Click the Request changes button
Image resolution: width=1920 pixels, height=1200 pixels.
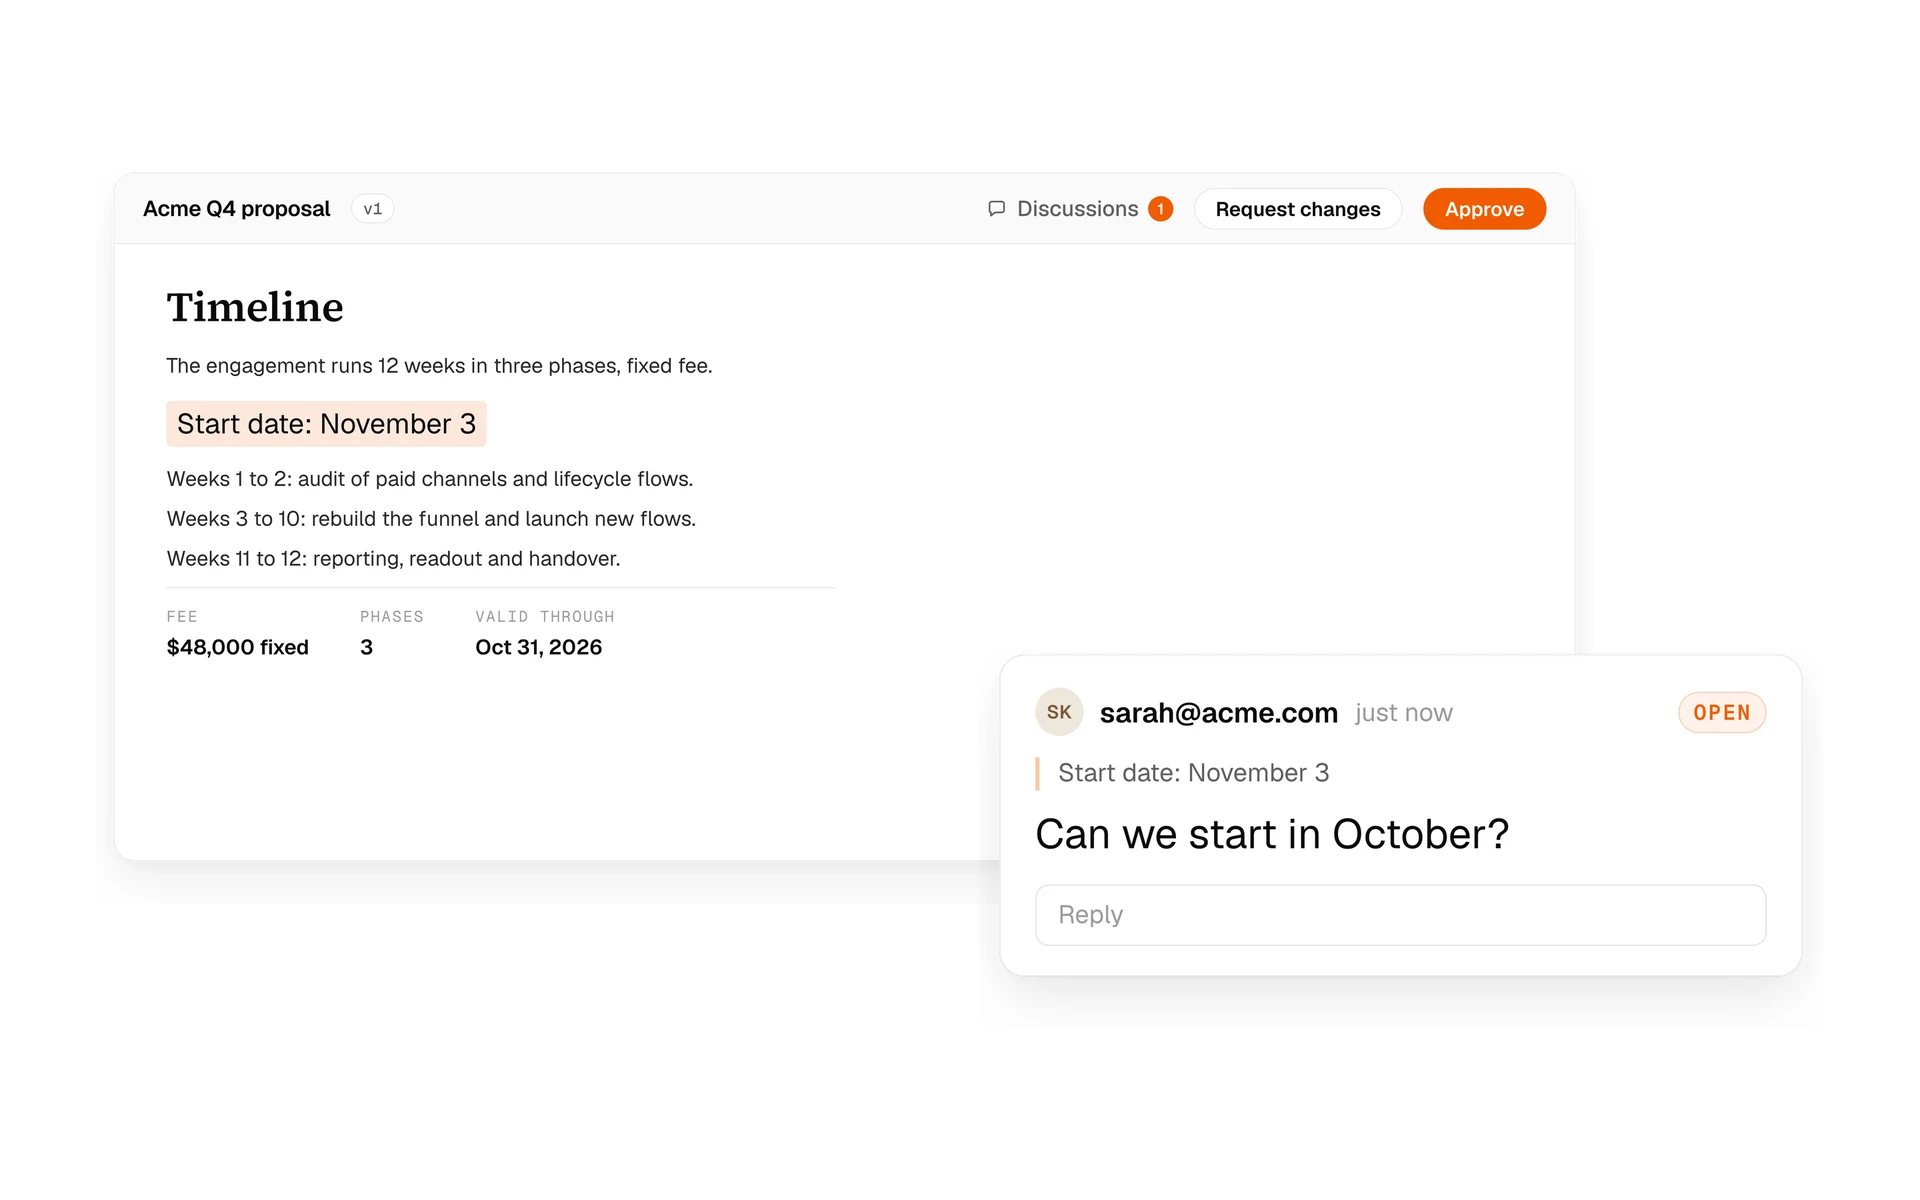[1297, 209]
